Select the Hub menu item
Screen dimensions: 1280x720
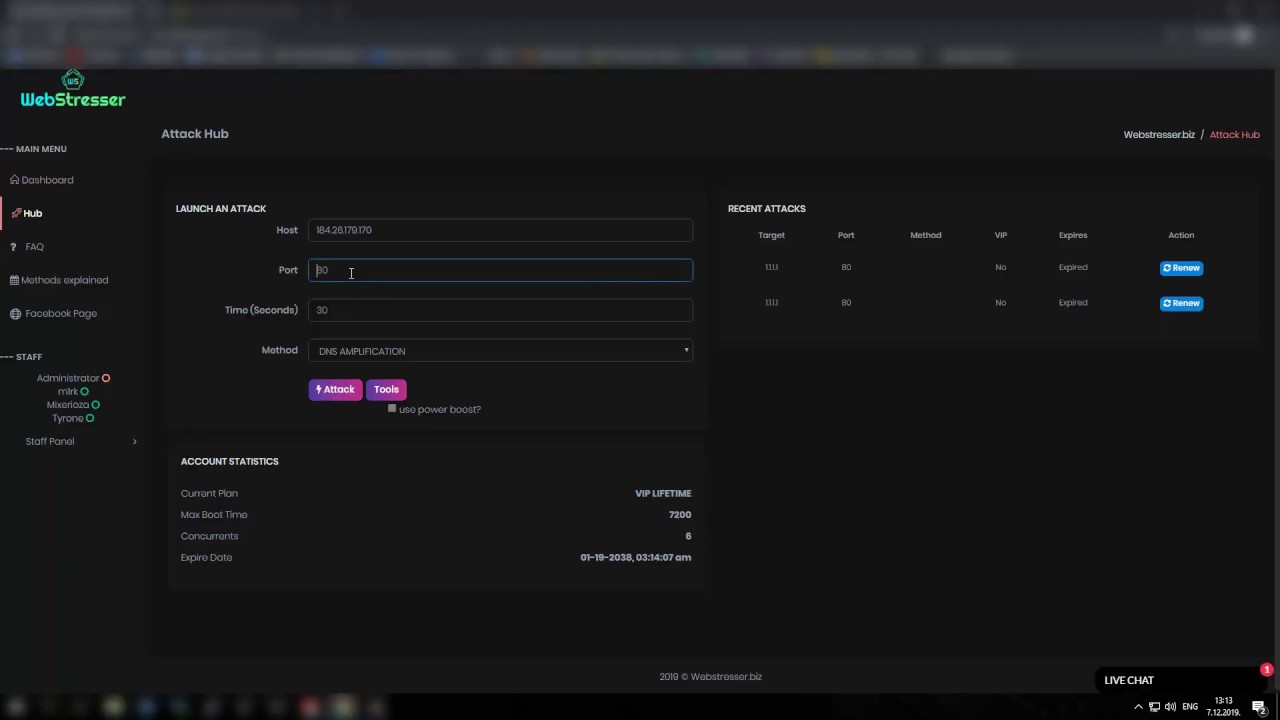[33, 213]
